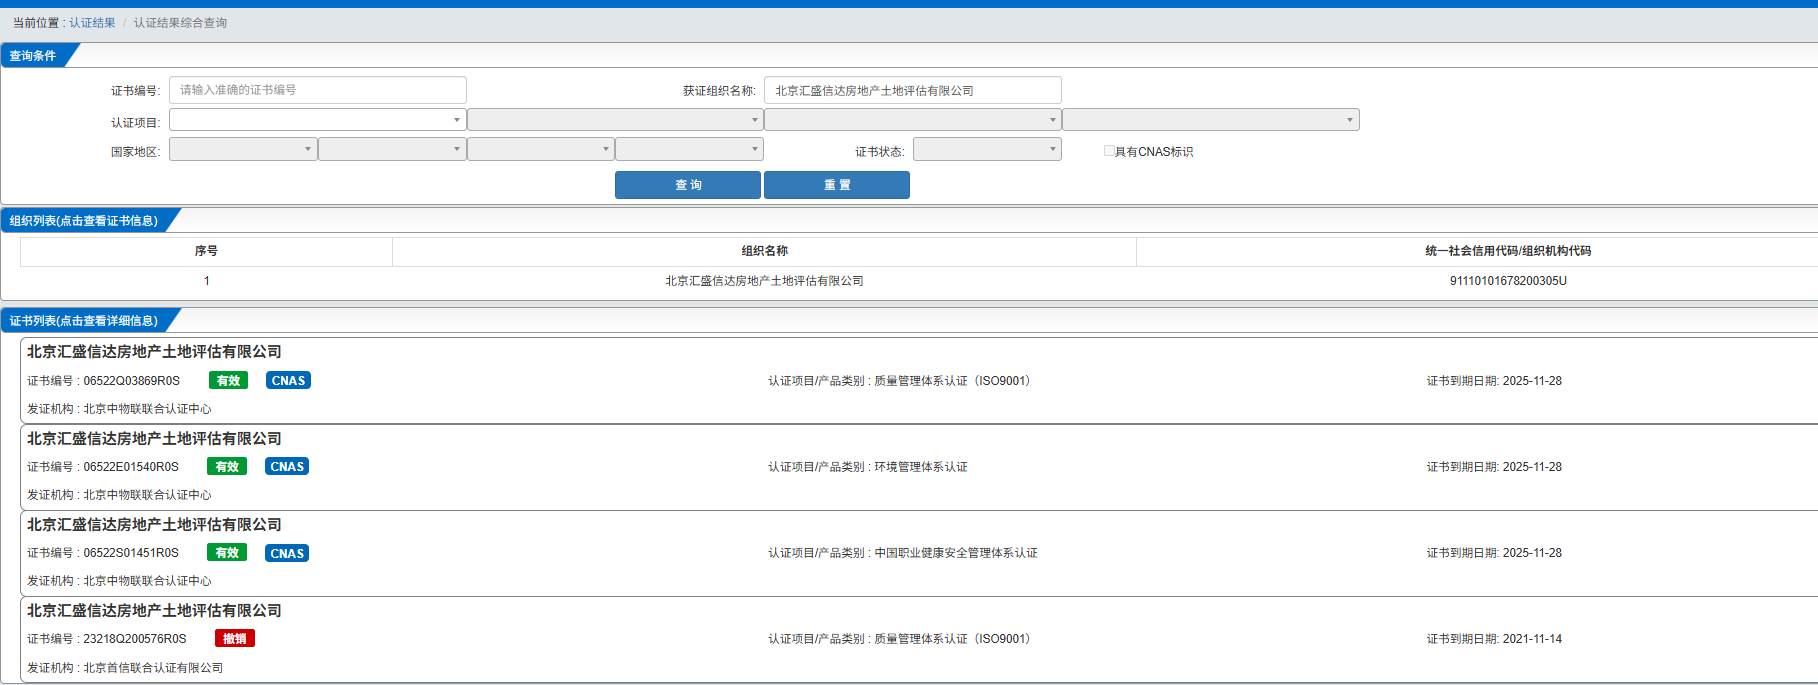The width and height of the screenshot is (1818, 685).
Task: Open the first 国家地区 dropdown
Action: click(x=243, y=150)
